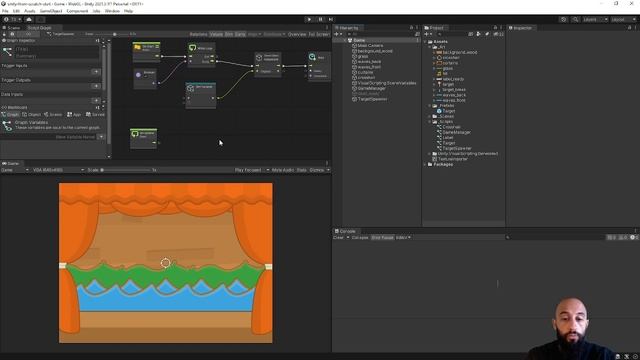Expand the Packages folder in Project

[x=425, y=164]
